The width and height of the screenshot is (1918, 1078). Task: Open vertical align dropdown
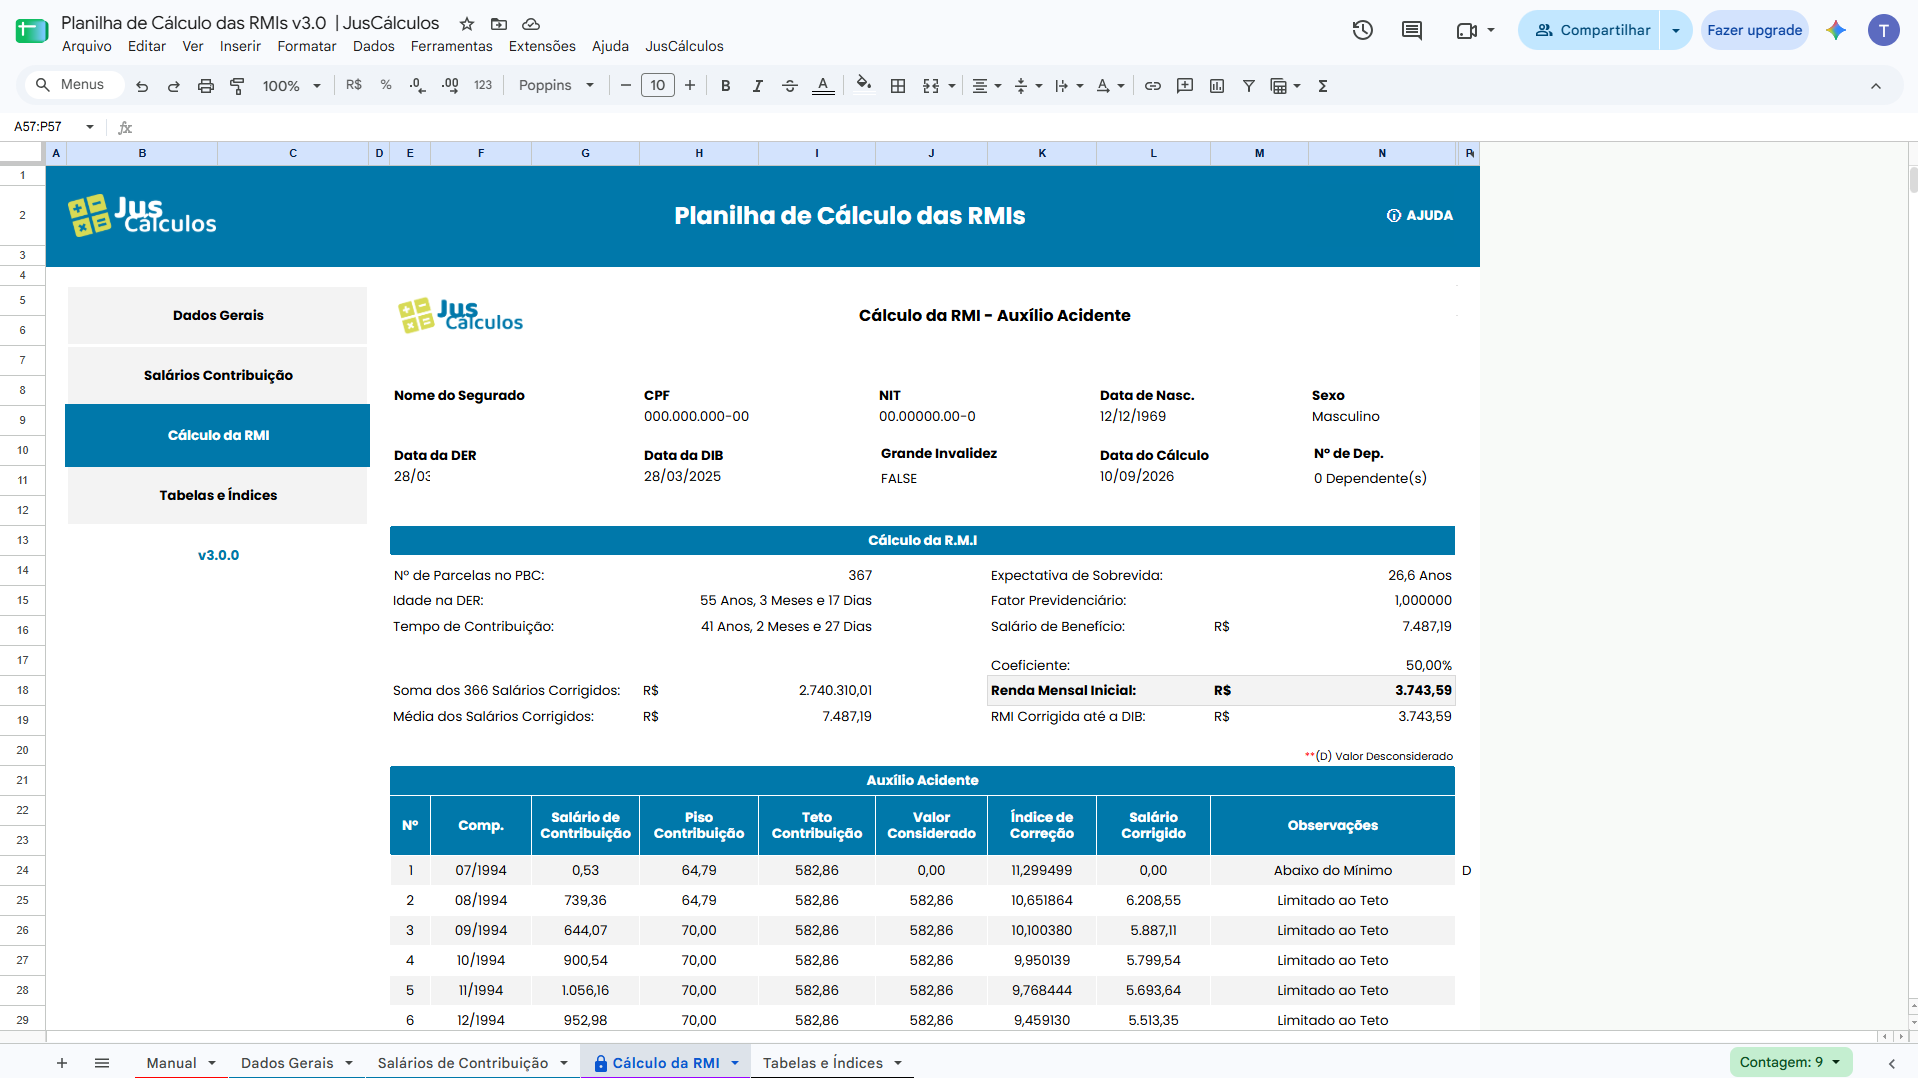point(1028,86)
